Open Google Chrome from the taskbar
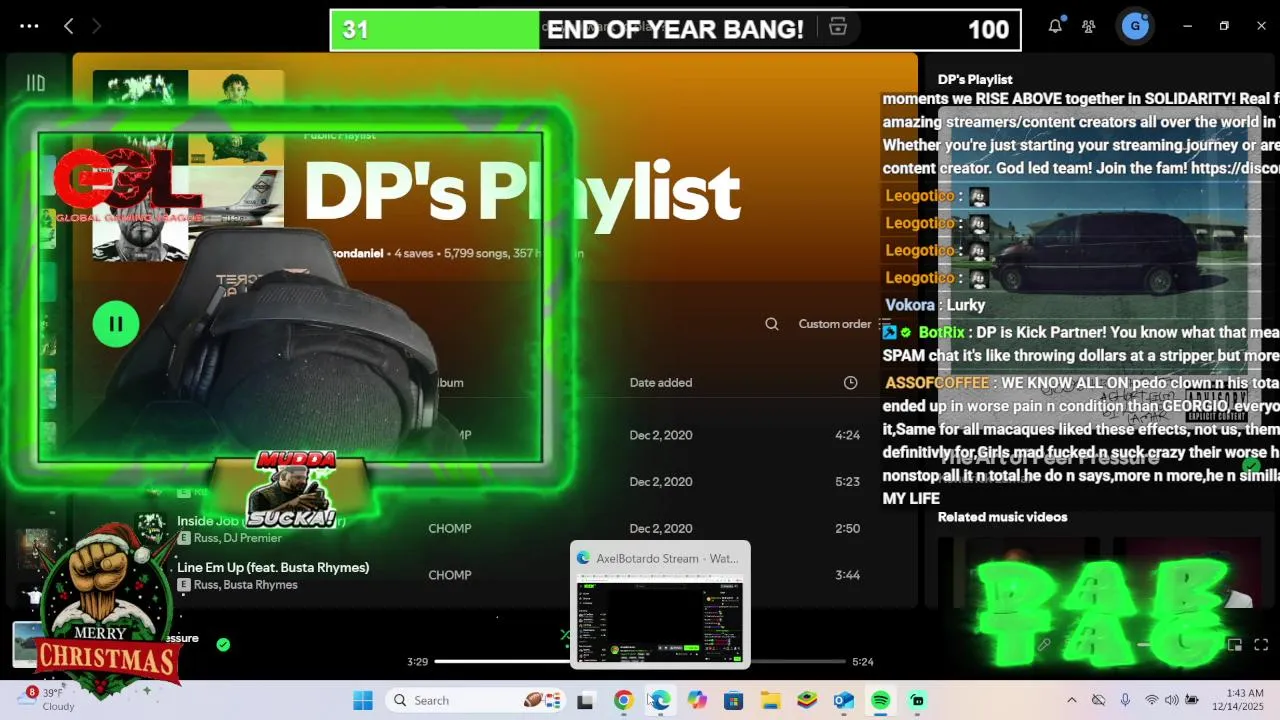 623,700
